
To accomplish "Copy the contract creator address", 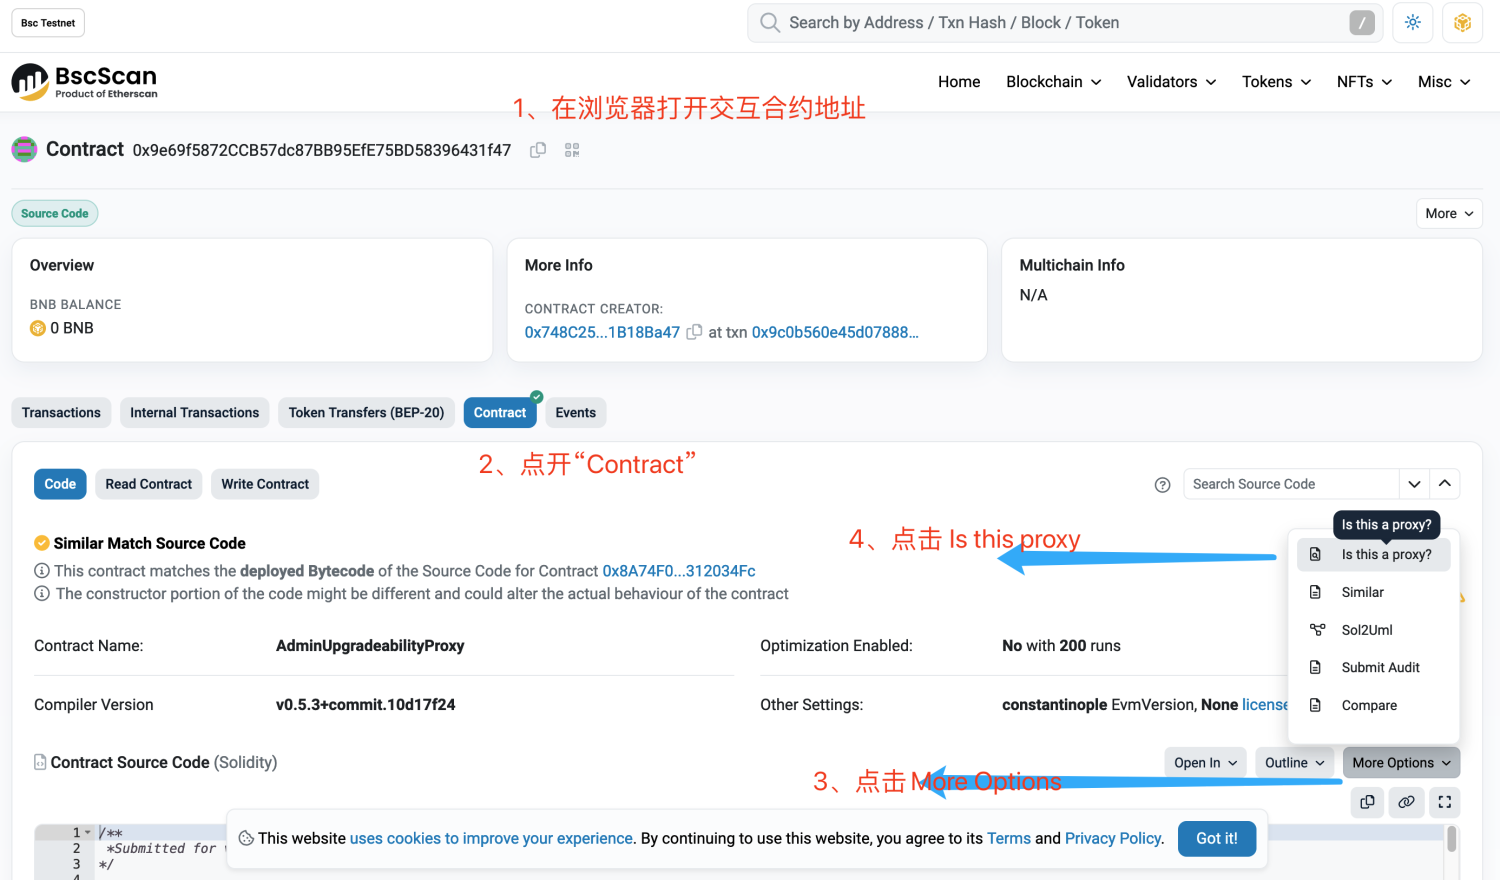I will pos(694,332).
